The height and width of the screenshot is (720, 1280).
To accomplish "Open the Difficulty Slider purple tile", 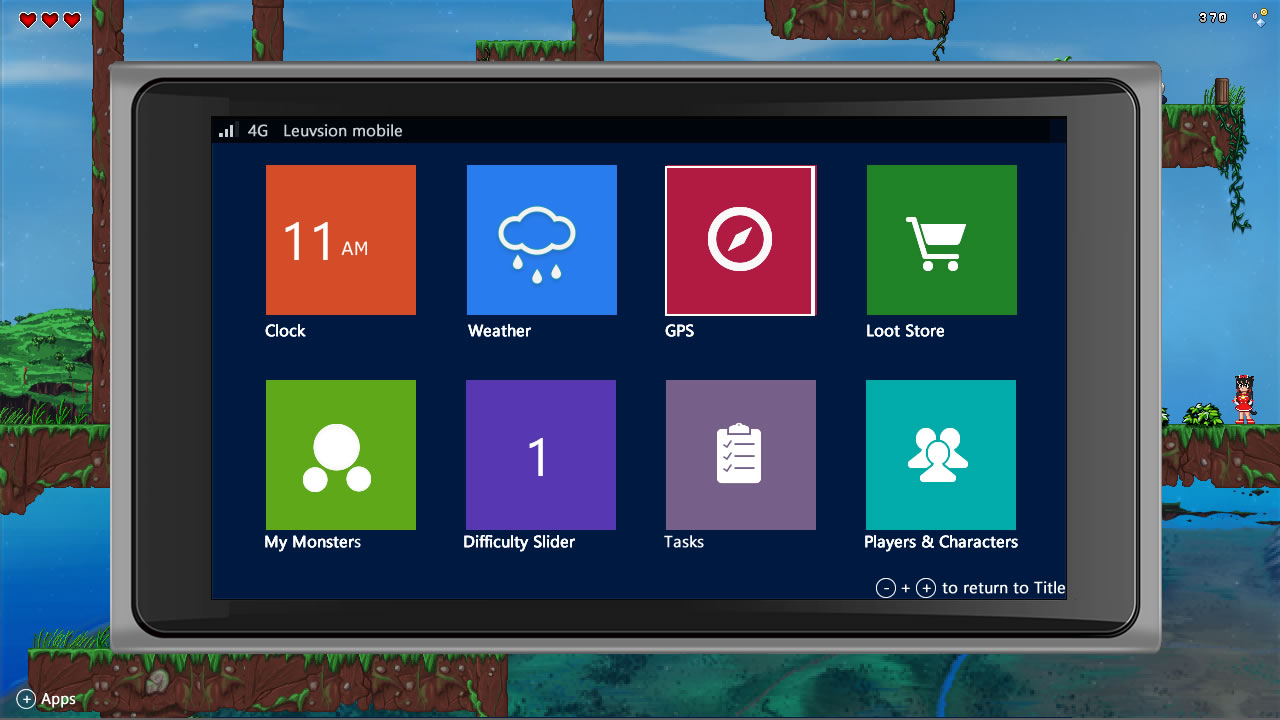I will coord(540,455).
